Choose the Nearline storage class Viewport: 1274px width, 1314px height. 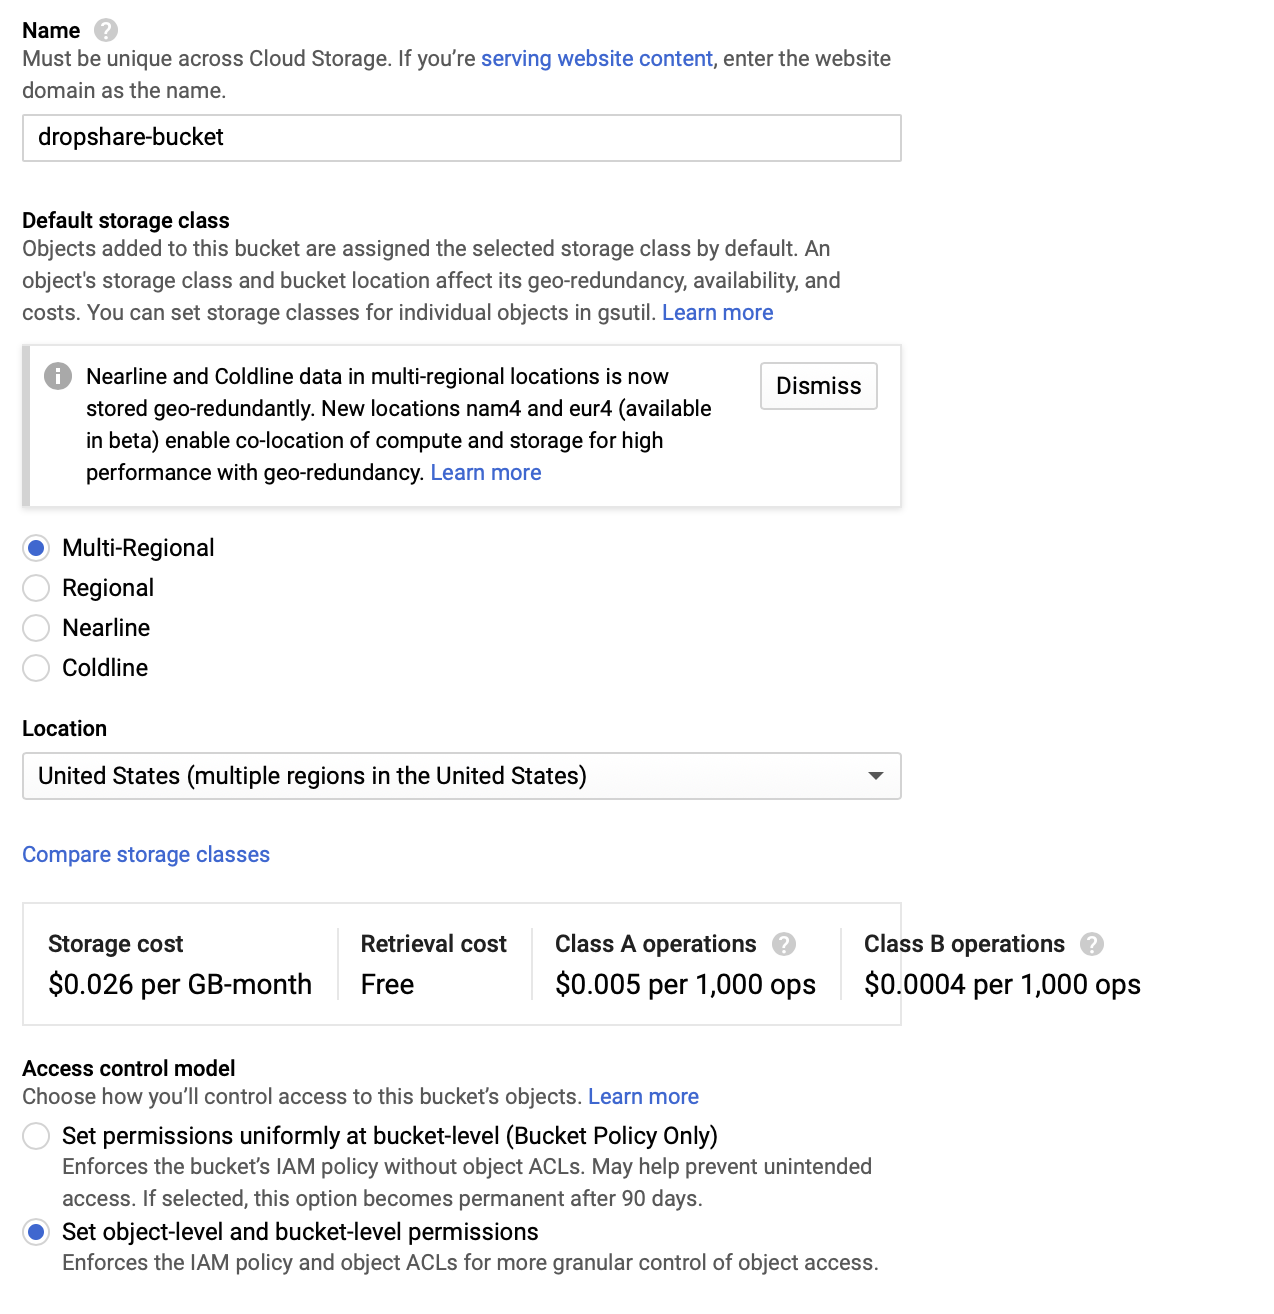click(36, 628)
